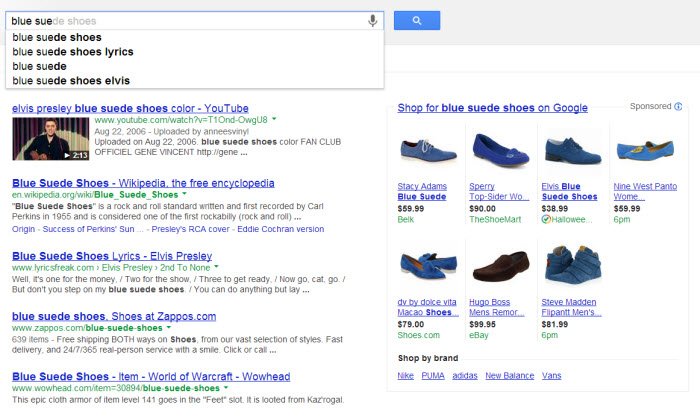Click Shop for blue suede shoes on Google
Image resolution: width=700 pixels, height=409 pixels.
492,108
